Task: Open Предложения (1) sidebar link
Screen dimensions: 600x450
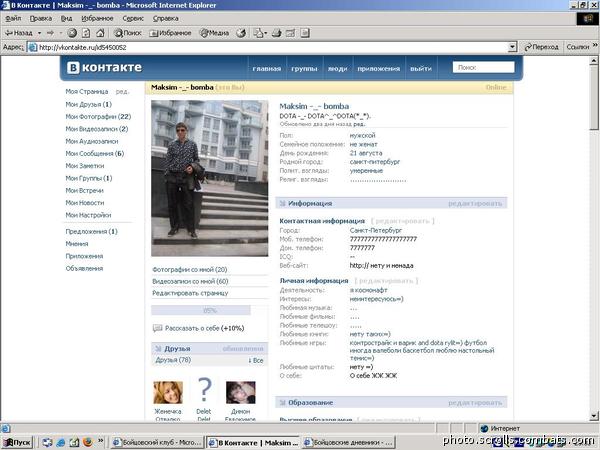Action: [91, 232]
